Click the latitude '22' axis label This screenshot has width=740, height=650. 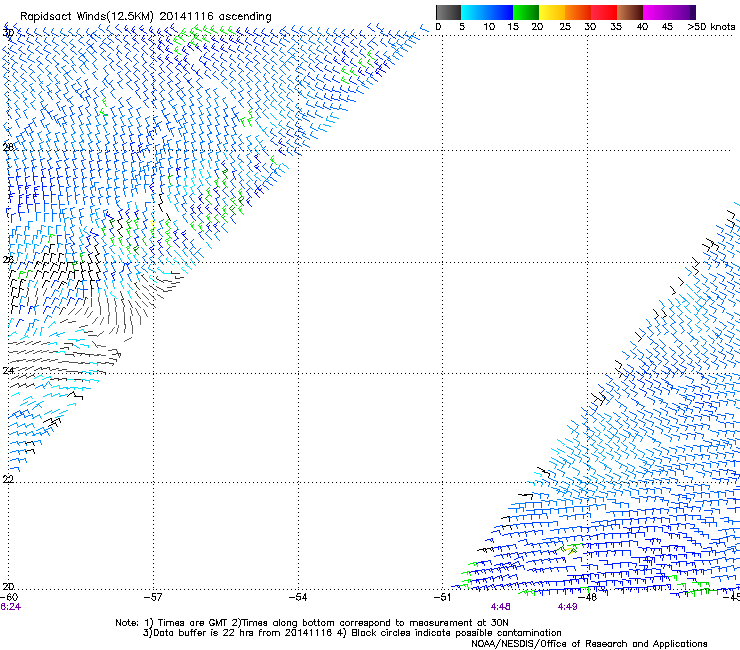(x=8, y=479)
